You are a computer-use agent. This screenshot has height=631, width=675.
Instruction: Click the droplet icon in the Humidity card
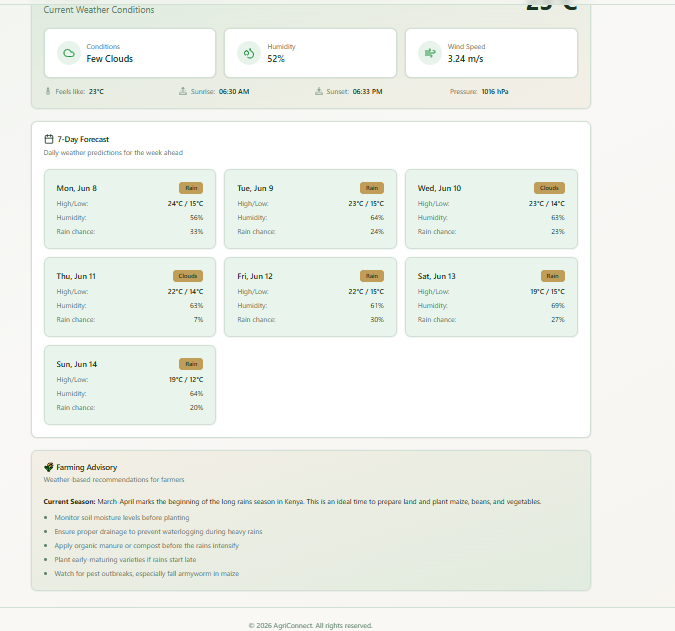point(249,53)
